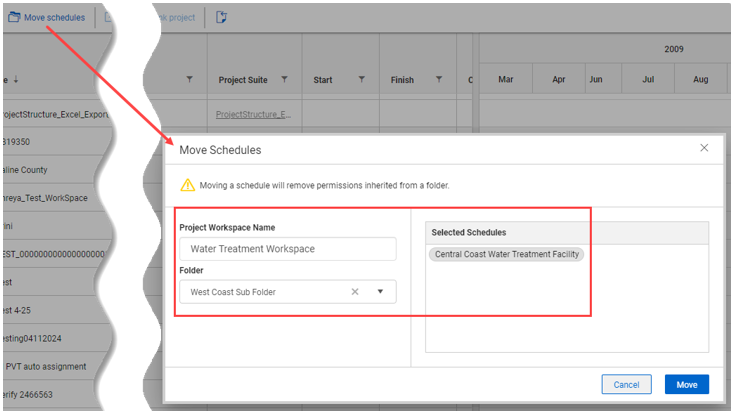Click the document icon in the toolbar
This screenshot has width=732, height=413.
point(221,17)
